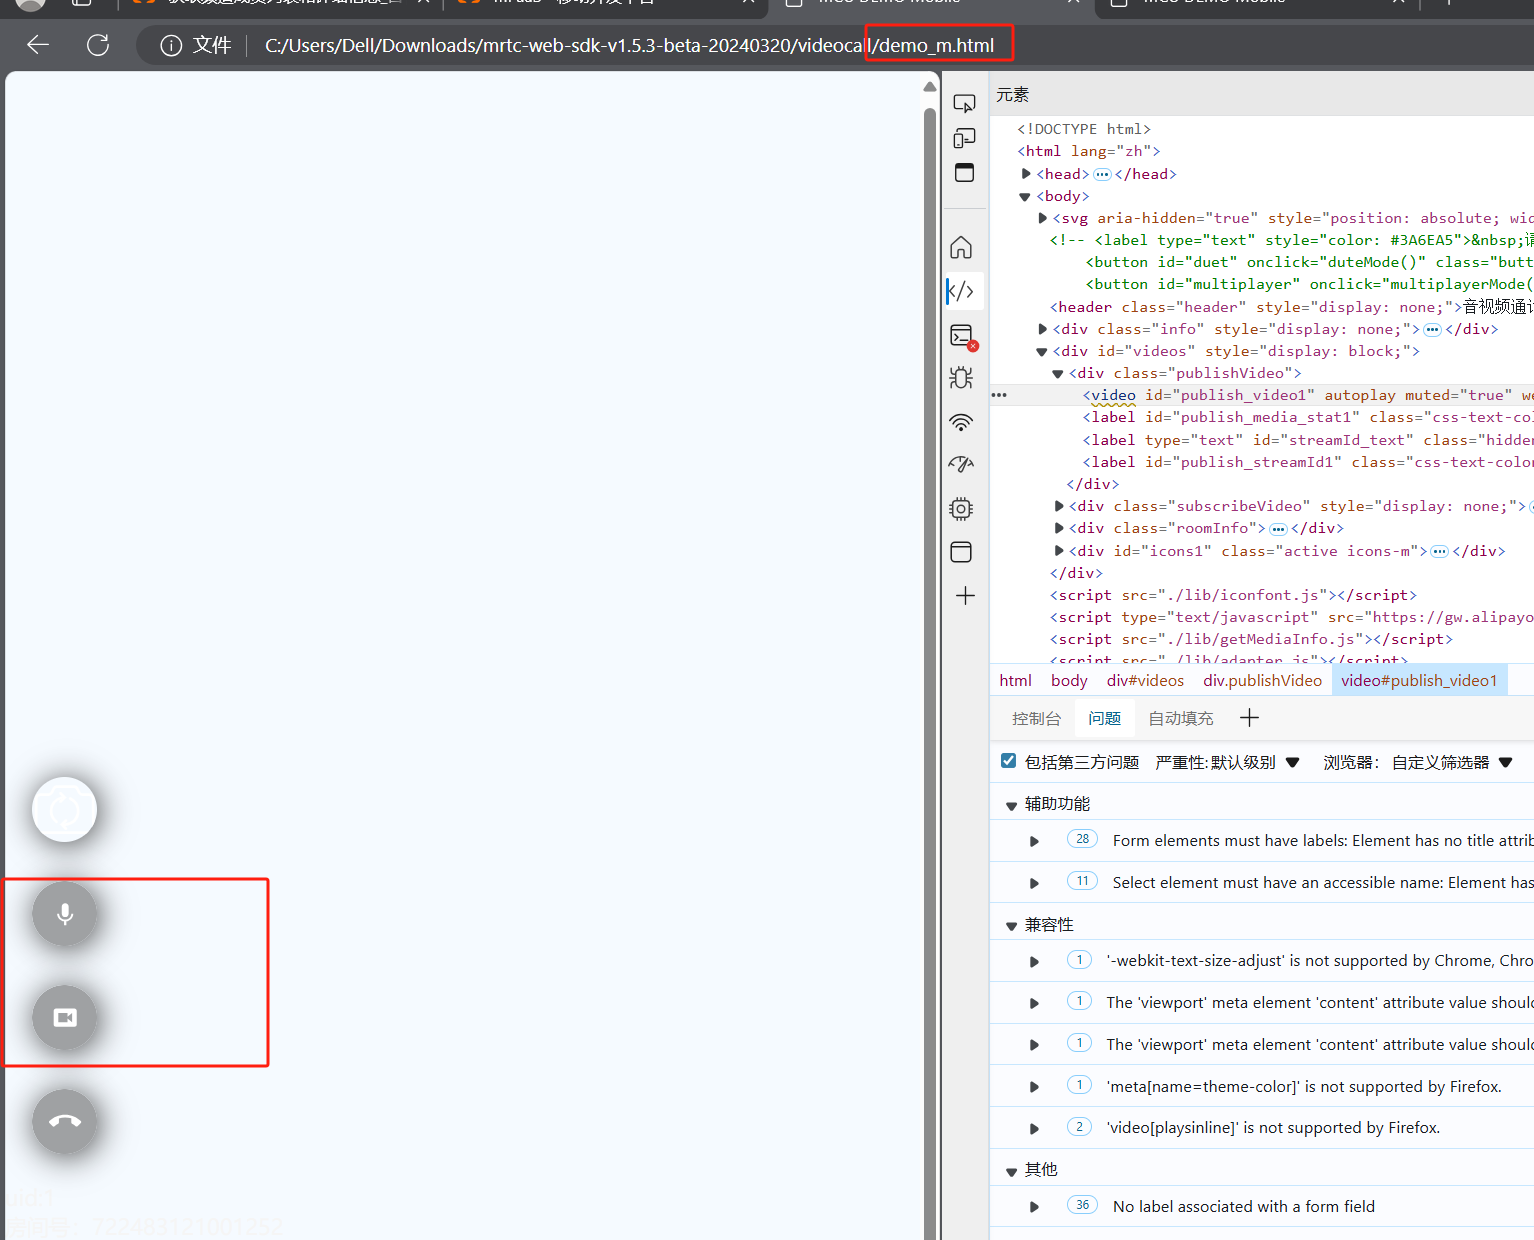Open the Sources bug icon tool
Screen dimensions: 1534x1240
[961, 378]
